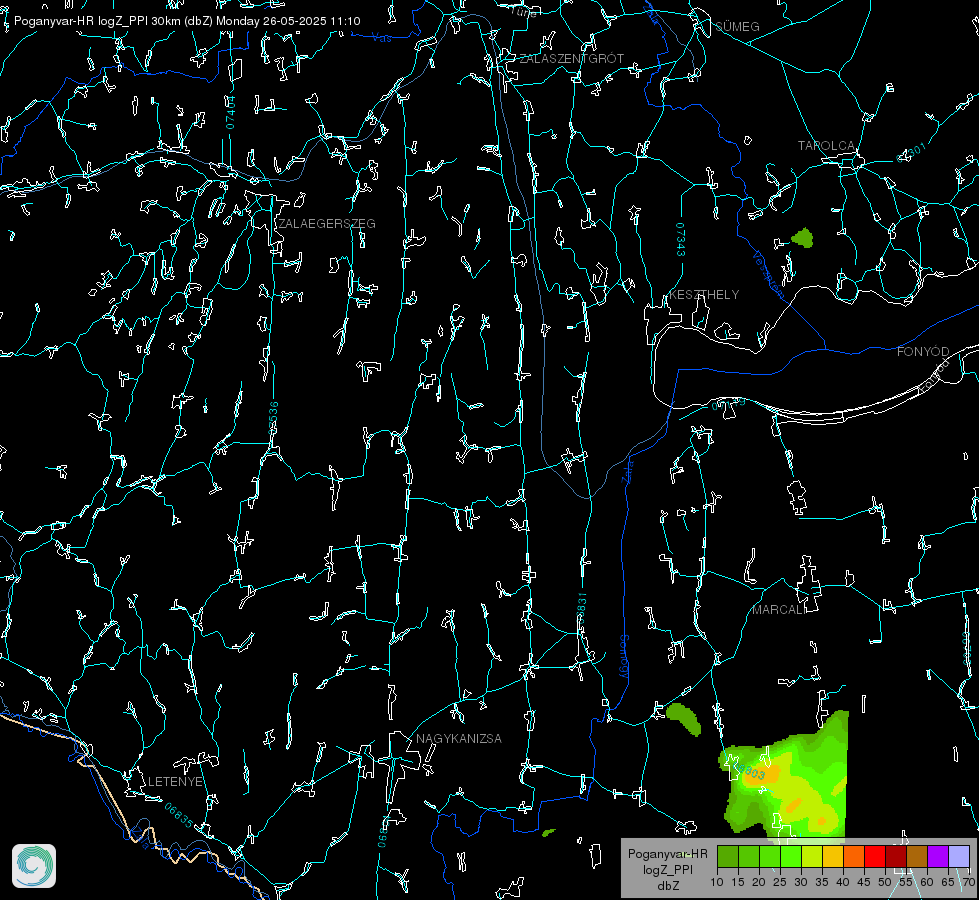Click the MARCALI town label

click(778, 610)
